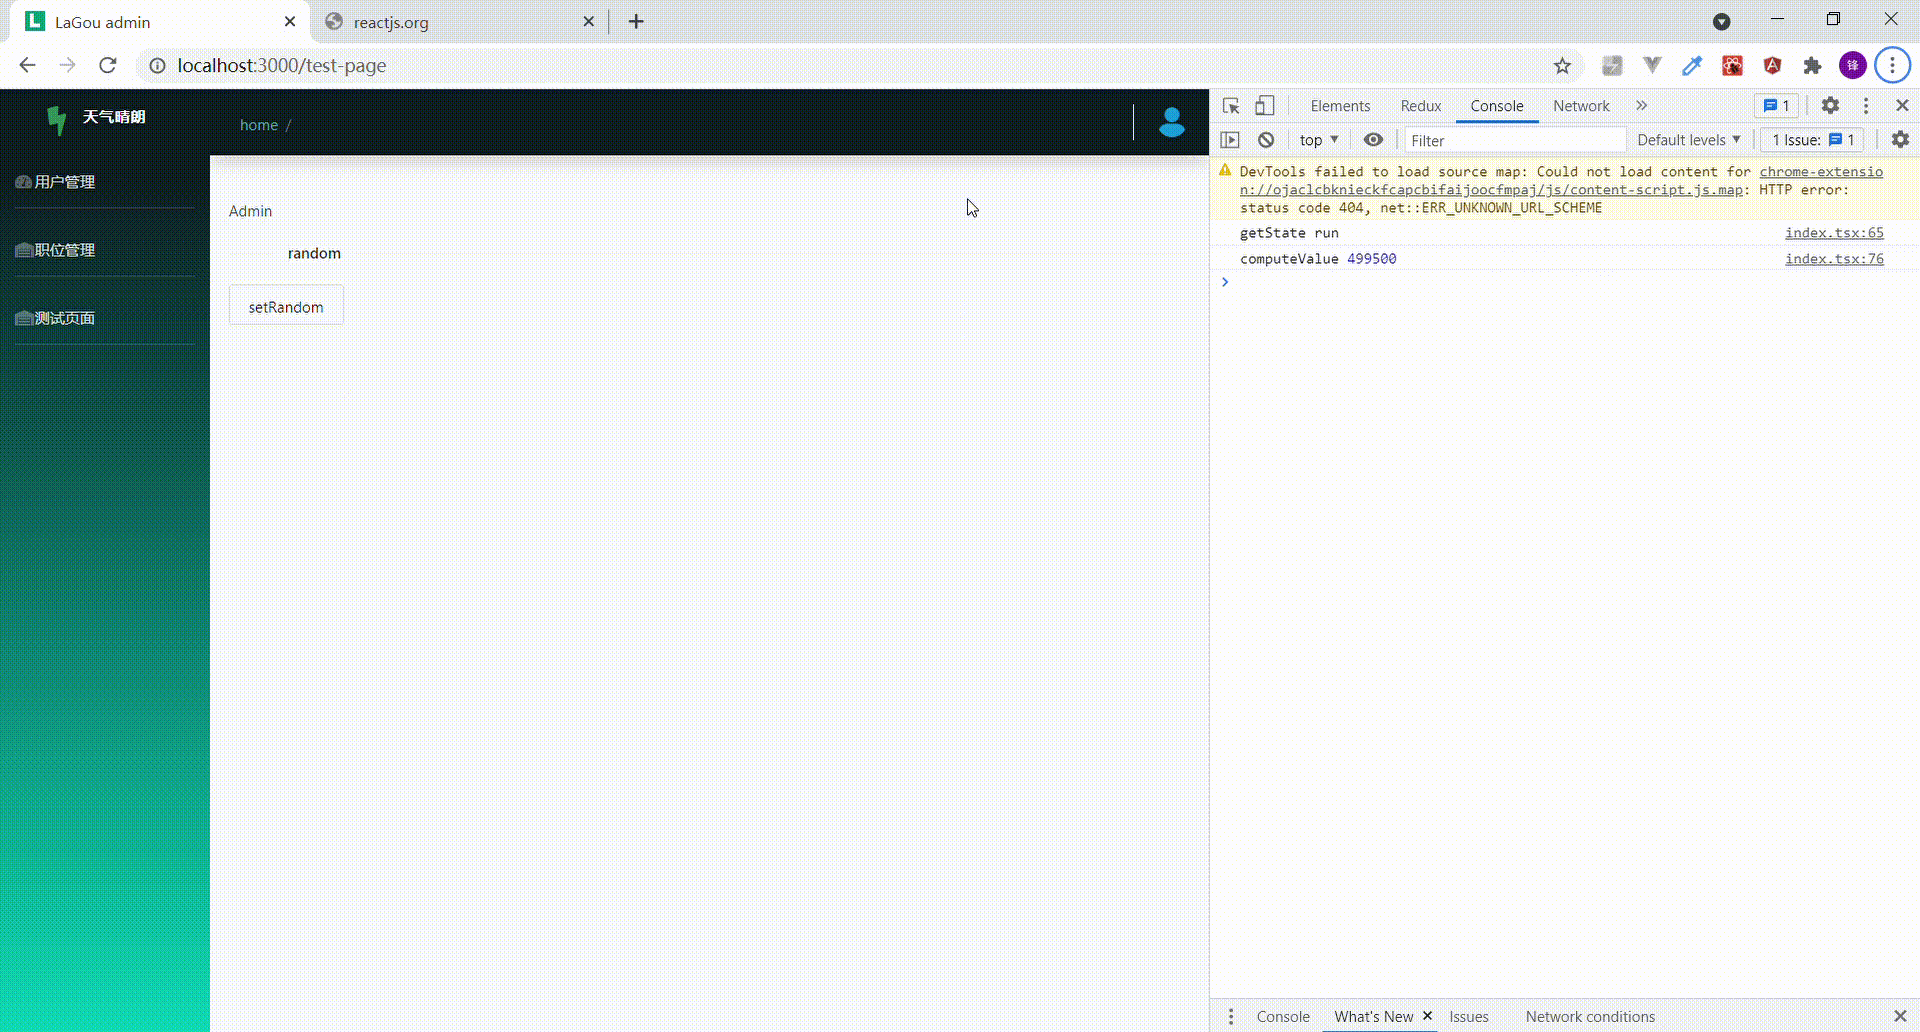This screenshot has width=1920, height=1032.
Task: Click the 天气晴朗 logo icon
Action: [x=57, y=119]
